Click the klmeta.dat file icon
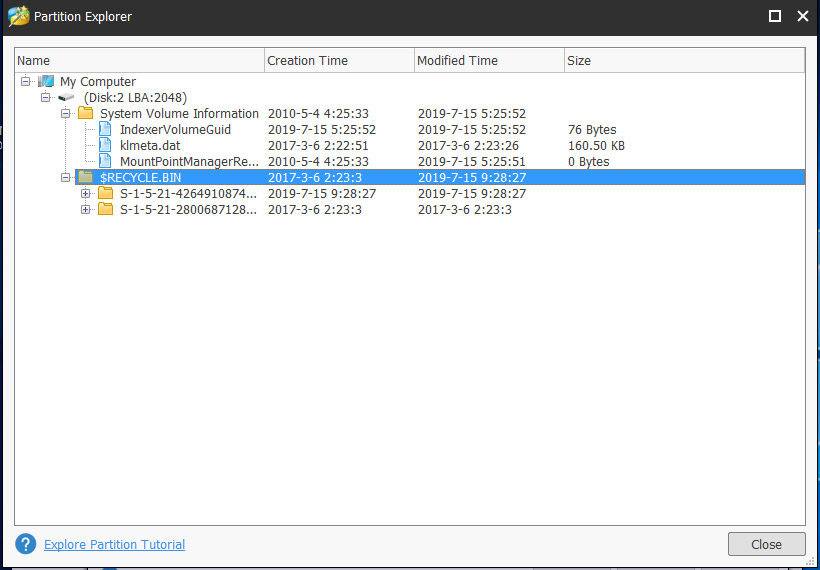This screenshot has width=820, height=570. 105,145
